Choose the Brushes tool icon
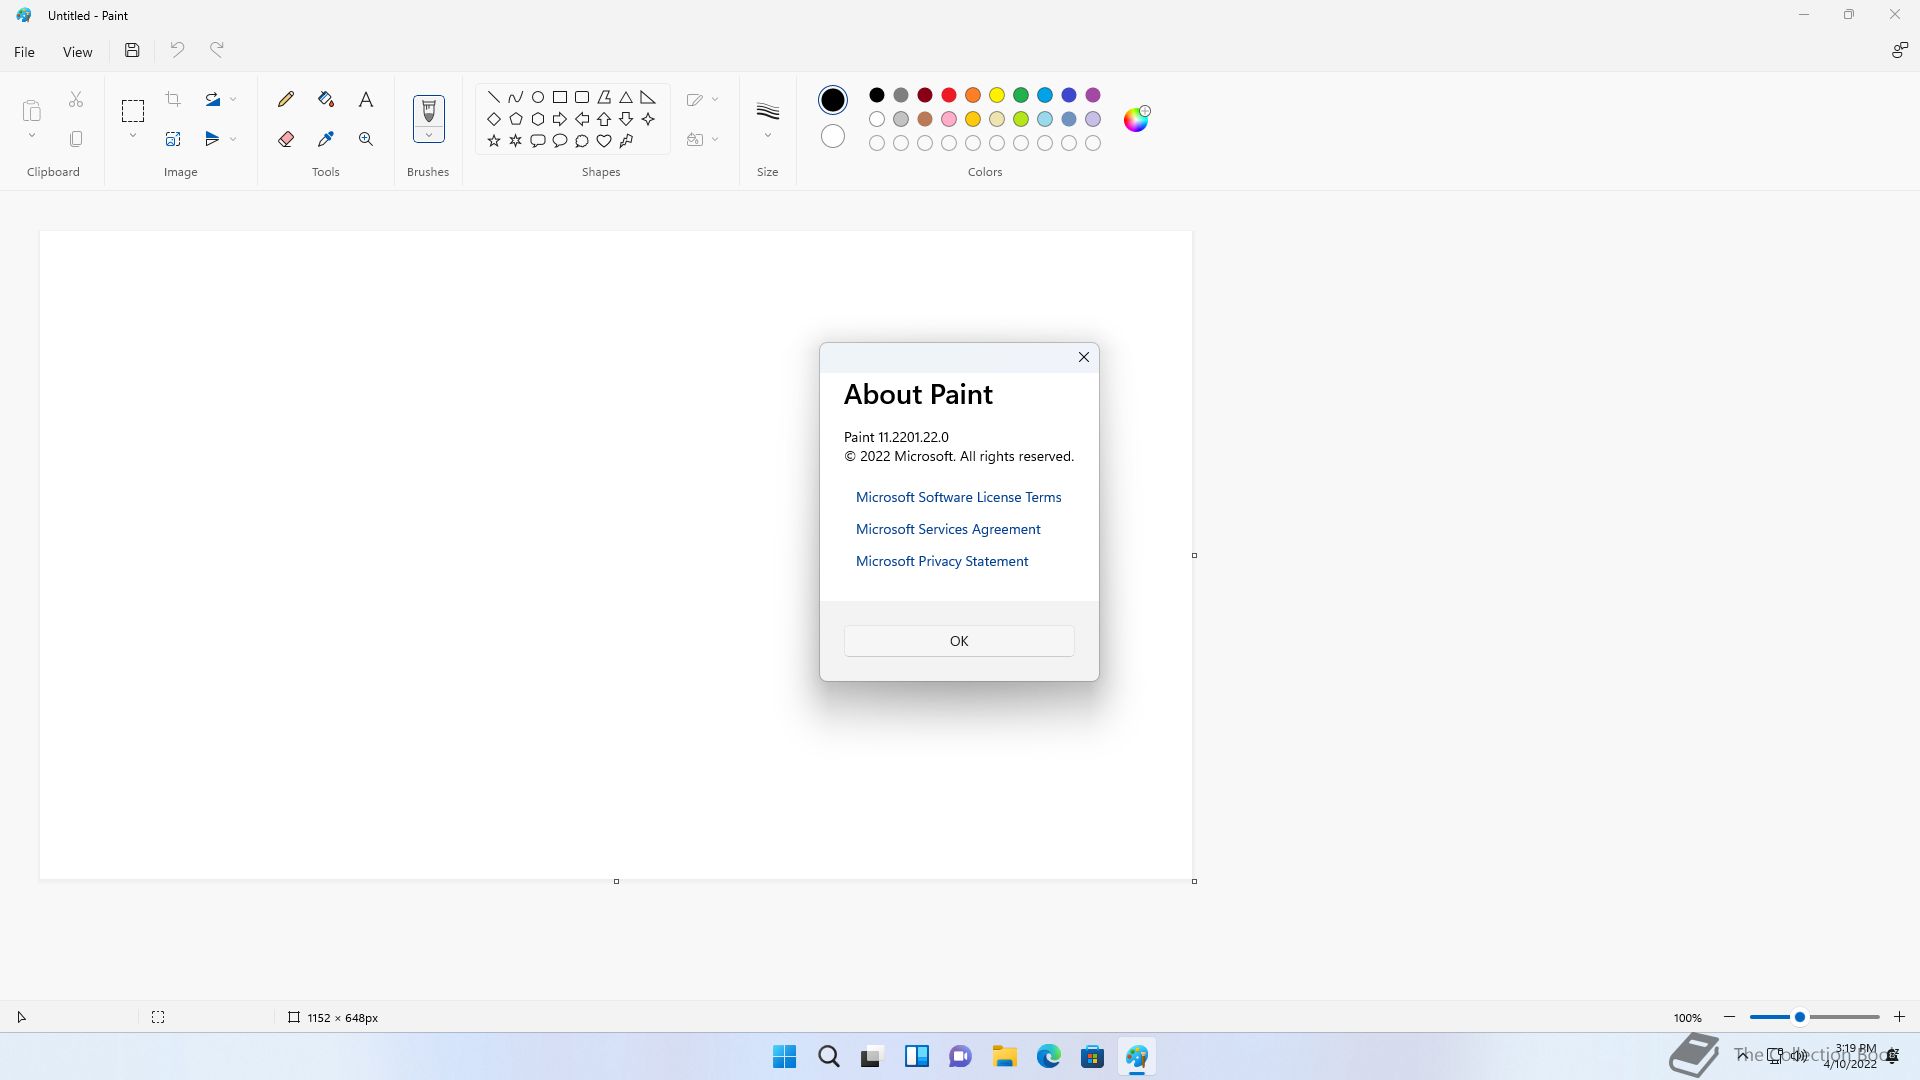 [x=428, y=111]
